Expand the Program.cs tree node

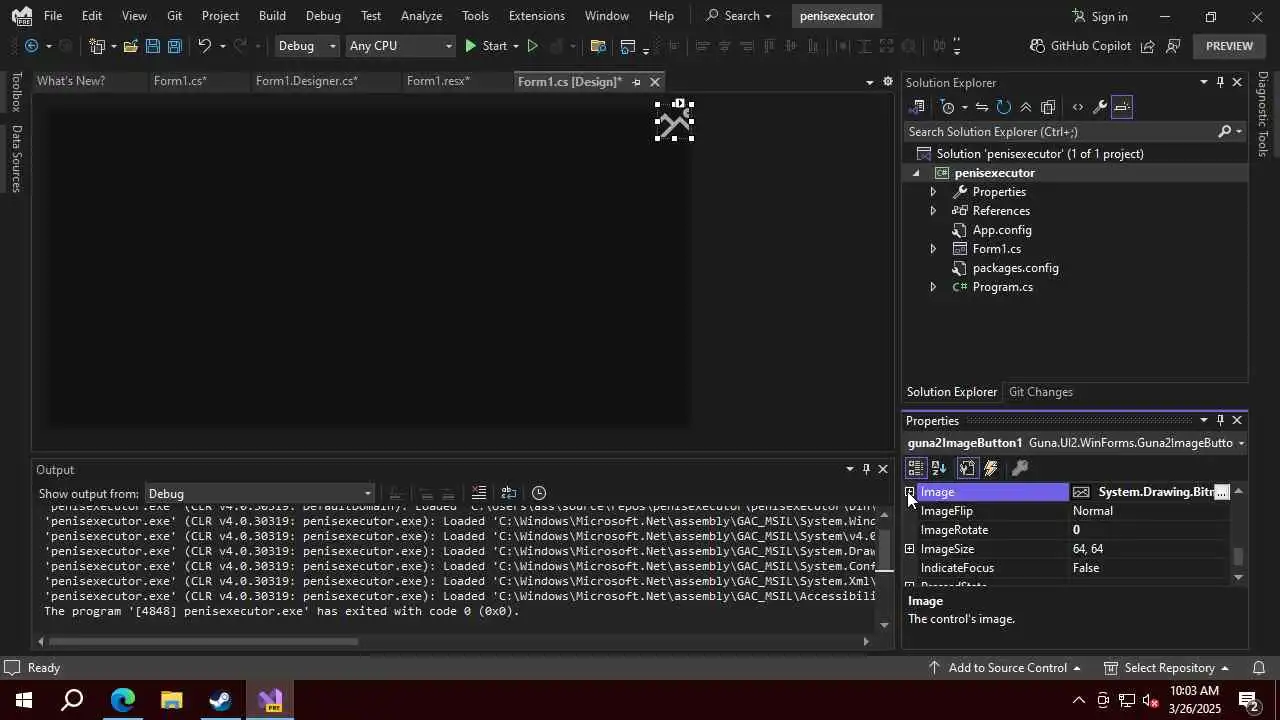click(933, 287)
